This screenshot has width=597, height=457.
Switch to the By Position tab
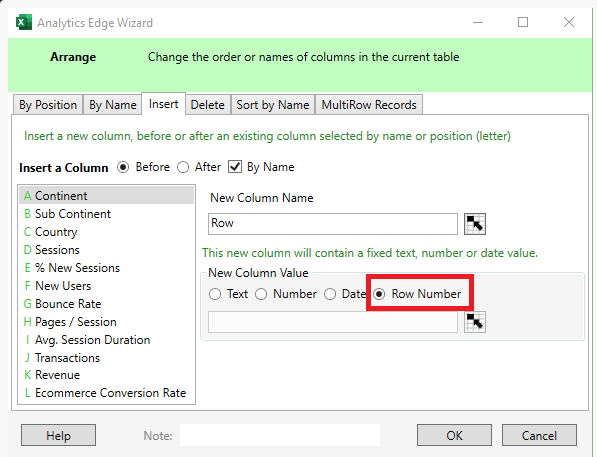[48, 105]
